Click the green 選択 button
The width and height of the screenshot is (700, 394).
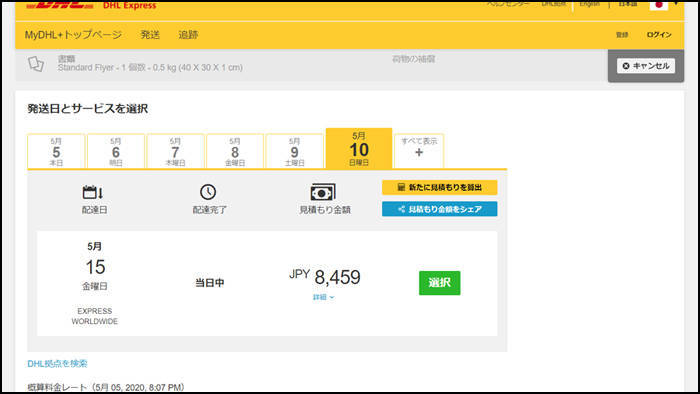pos(440,282)
